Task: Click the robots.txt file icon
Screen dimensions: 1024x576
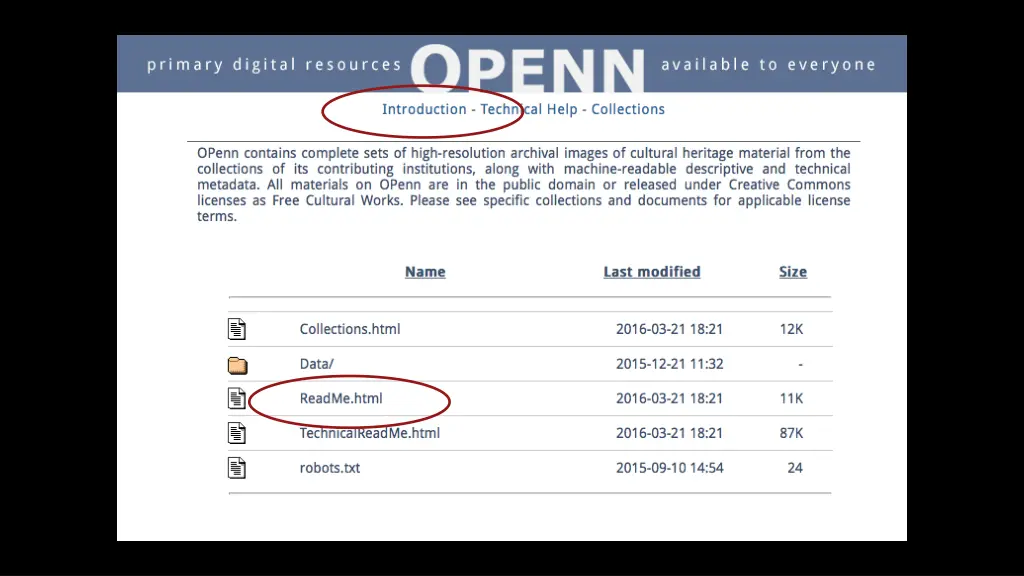Action: (x=237, y=468)
